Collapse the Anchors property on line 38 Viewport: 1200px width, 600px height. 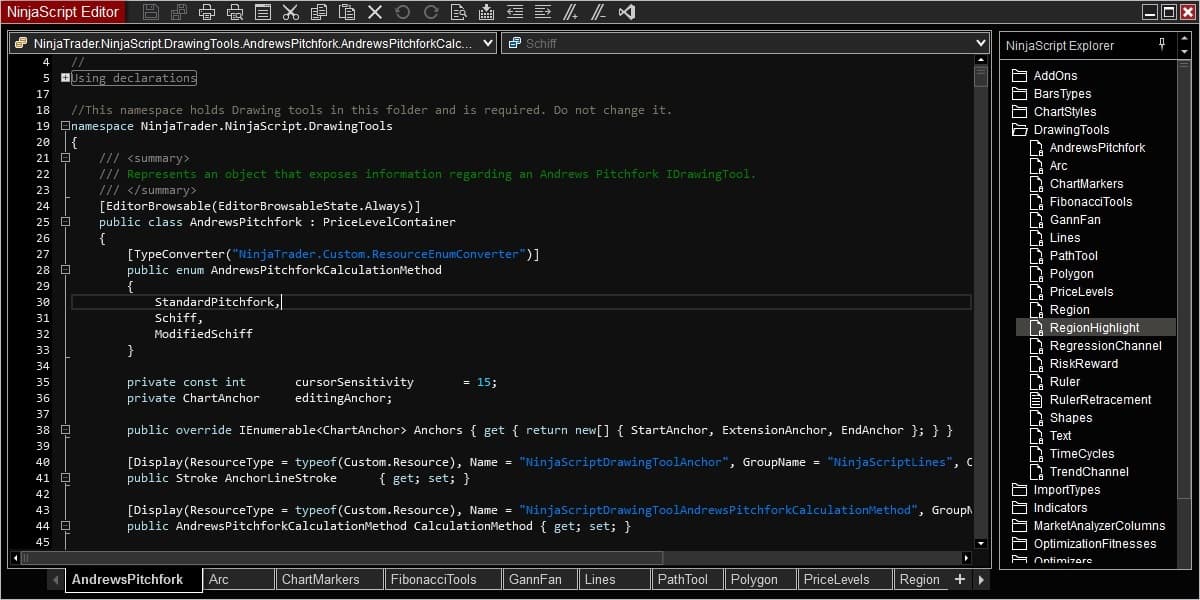(x=65, y=430)
